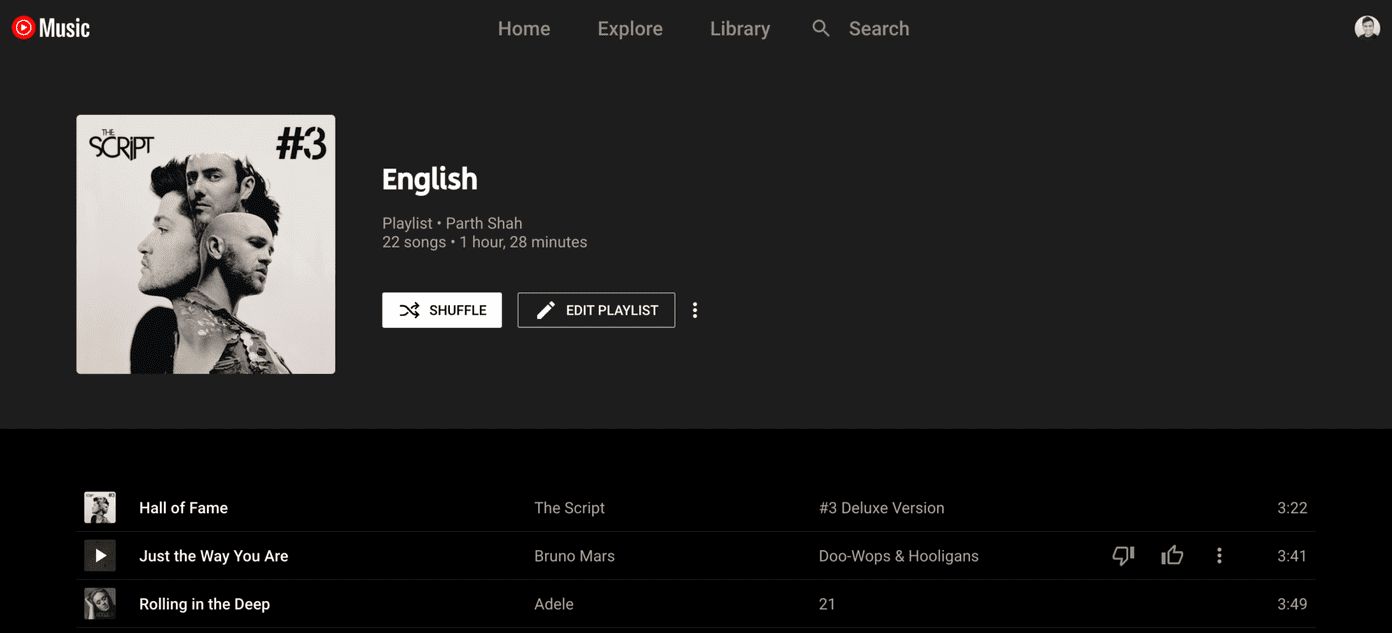The width and height of the screenshot is (1392, 633).
Task: Click the Hall of Fame album thumbnail
Action: click(x=100, y=508)
